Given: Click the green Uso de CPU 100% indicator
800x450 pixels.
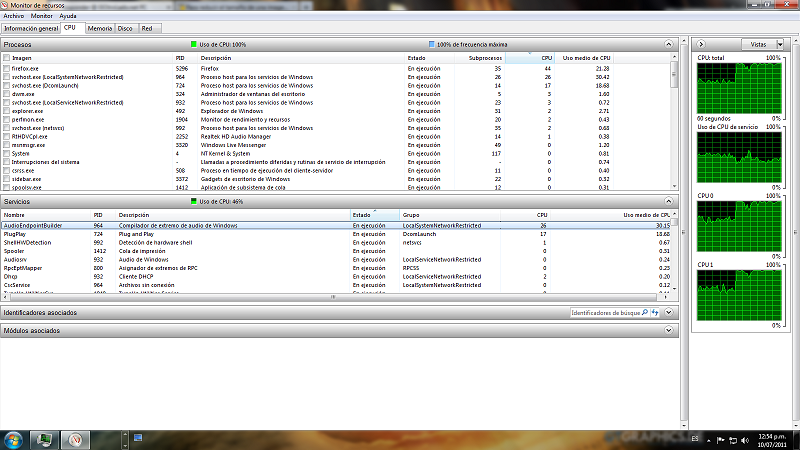Looking at the screenshot, I should [x=194, y=44].
